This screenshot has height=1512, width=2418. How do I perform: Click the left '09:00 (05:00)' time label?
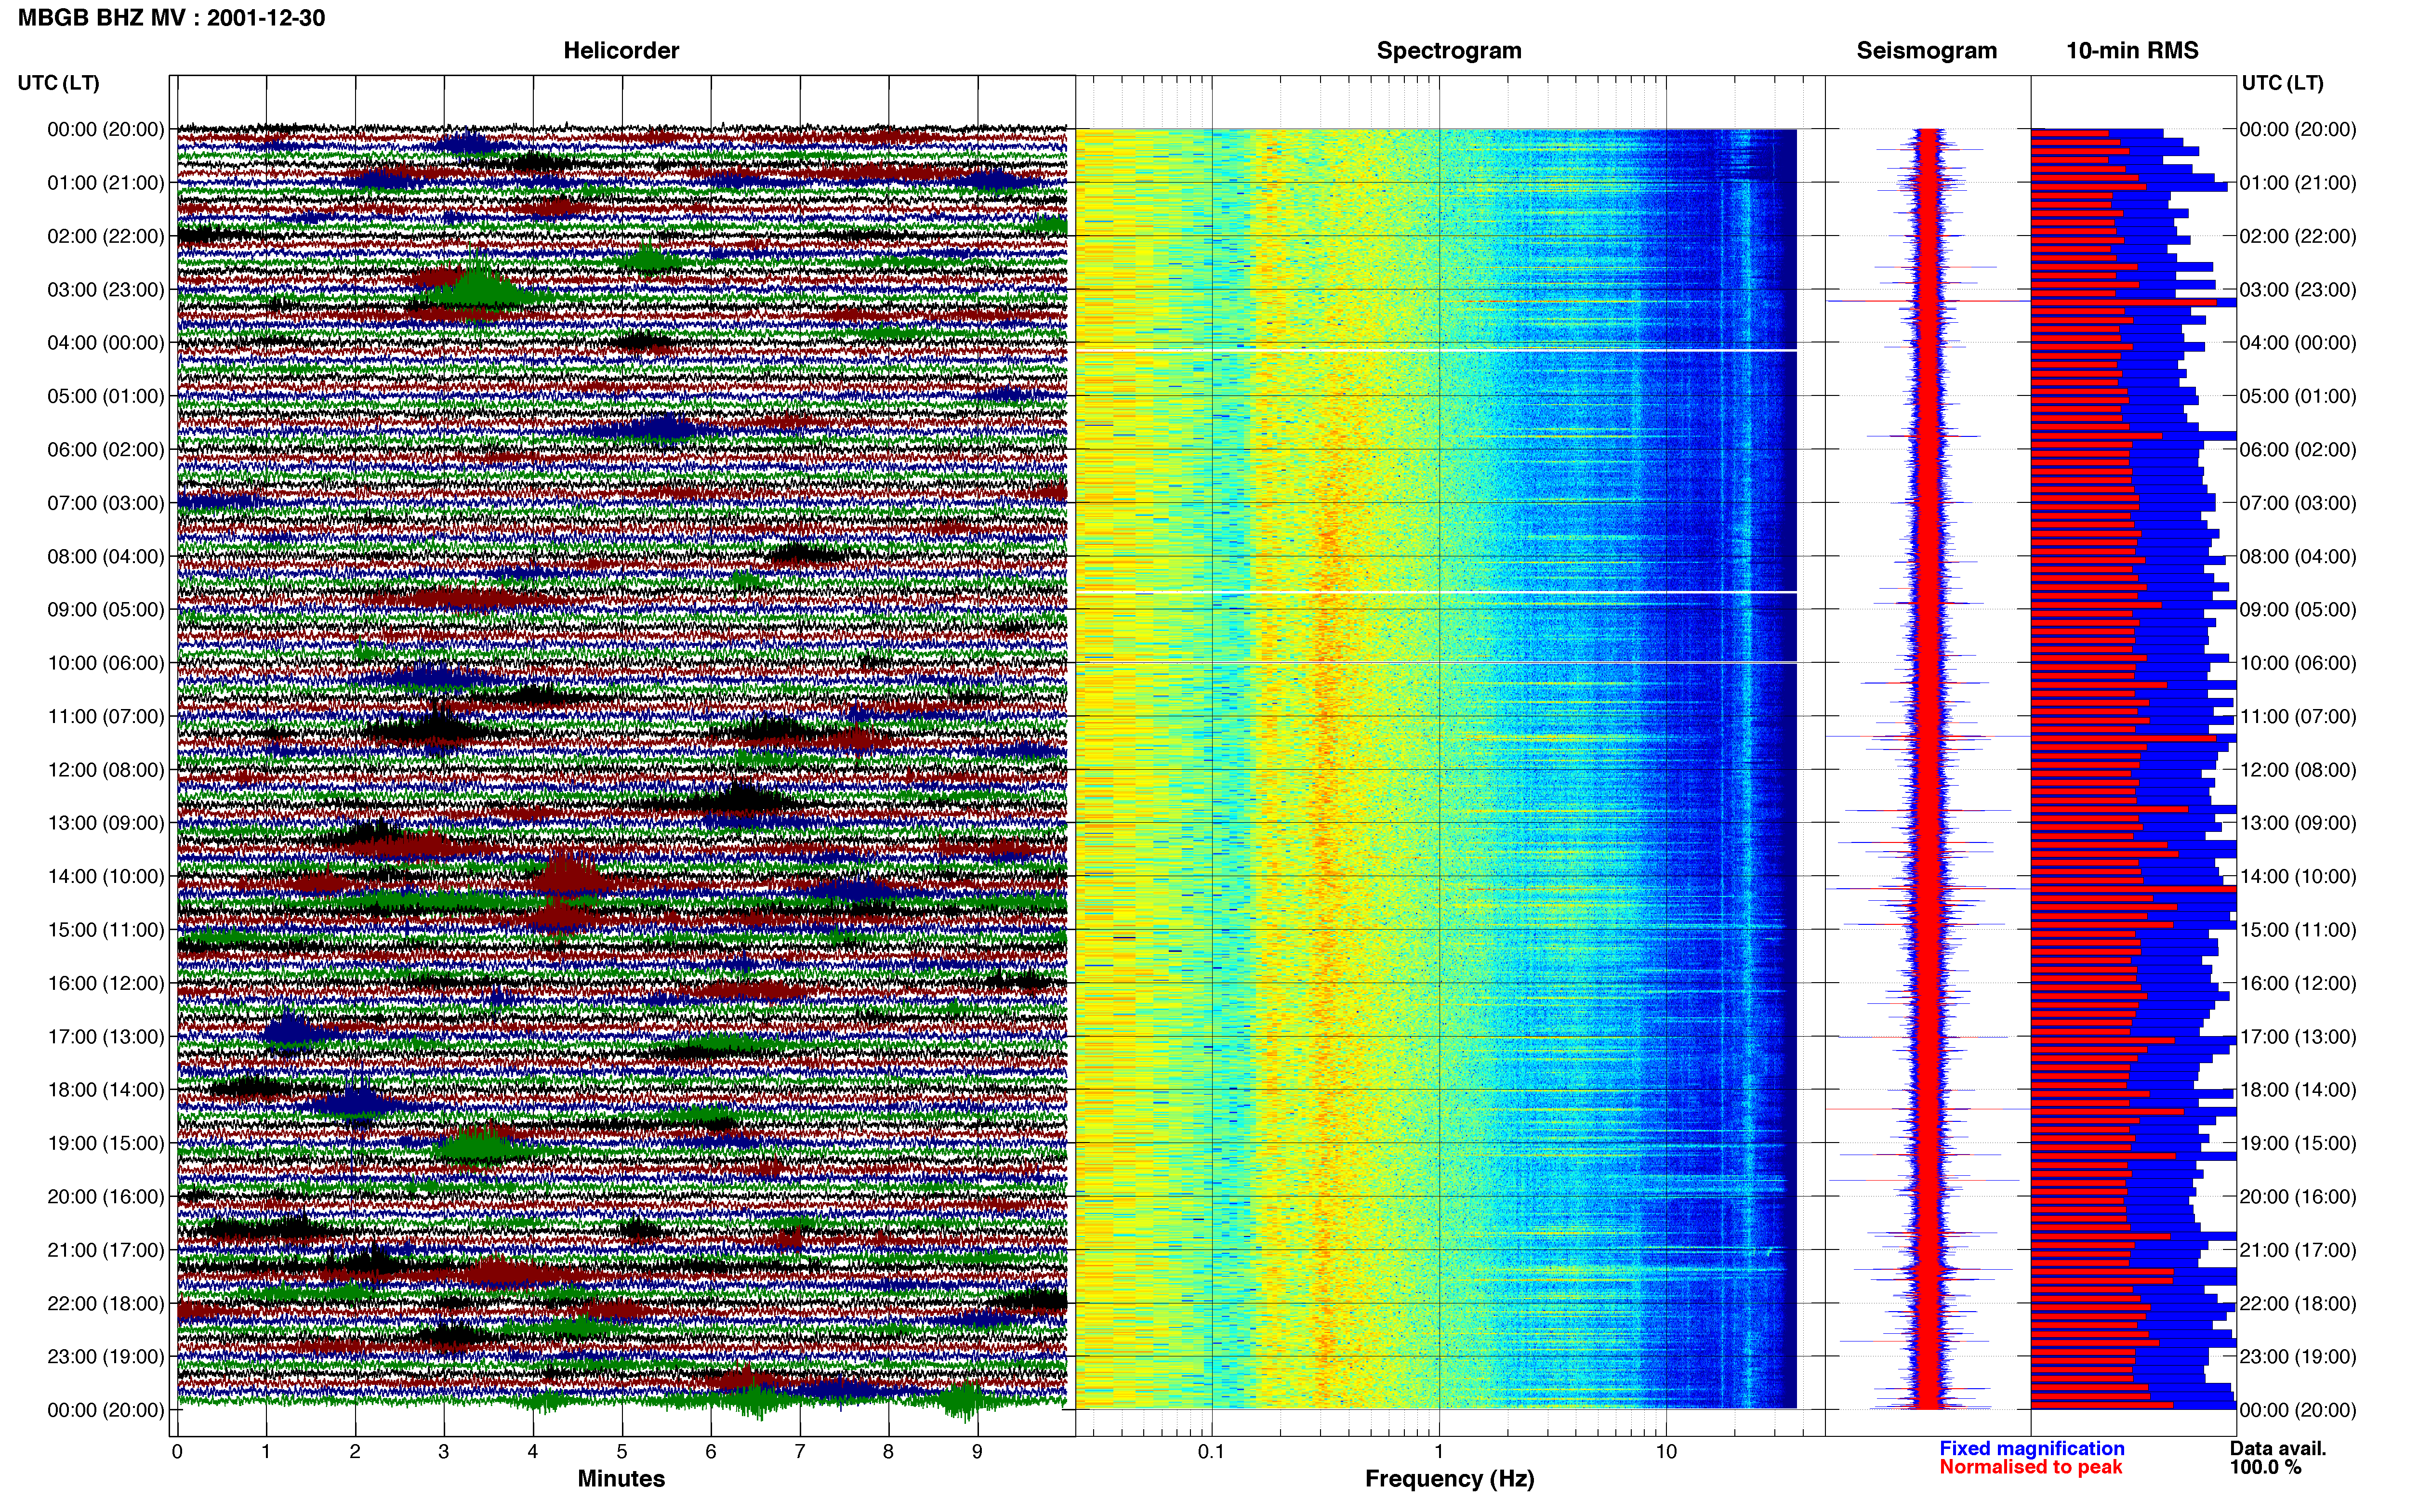tap(105, 610)
